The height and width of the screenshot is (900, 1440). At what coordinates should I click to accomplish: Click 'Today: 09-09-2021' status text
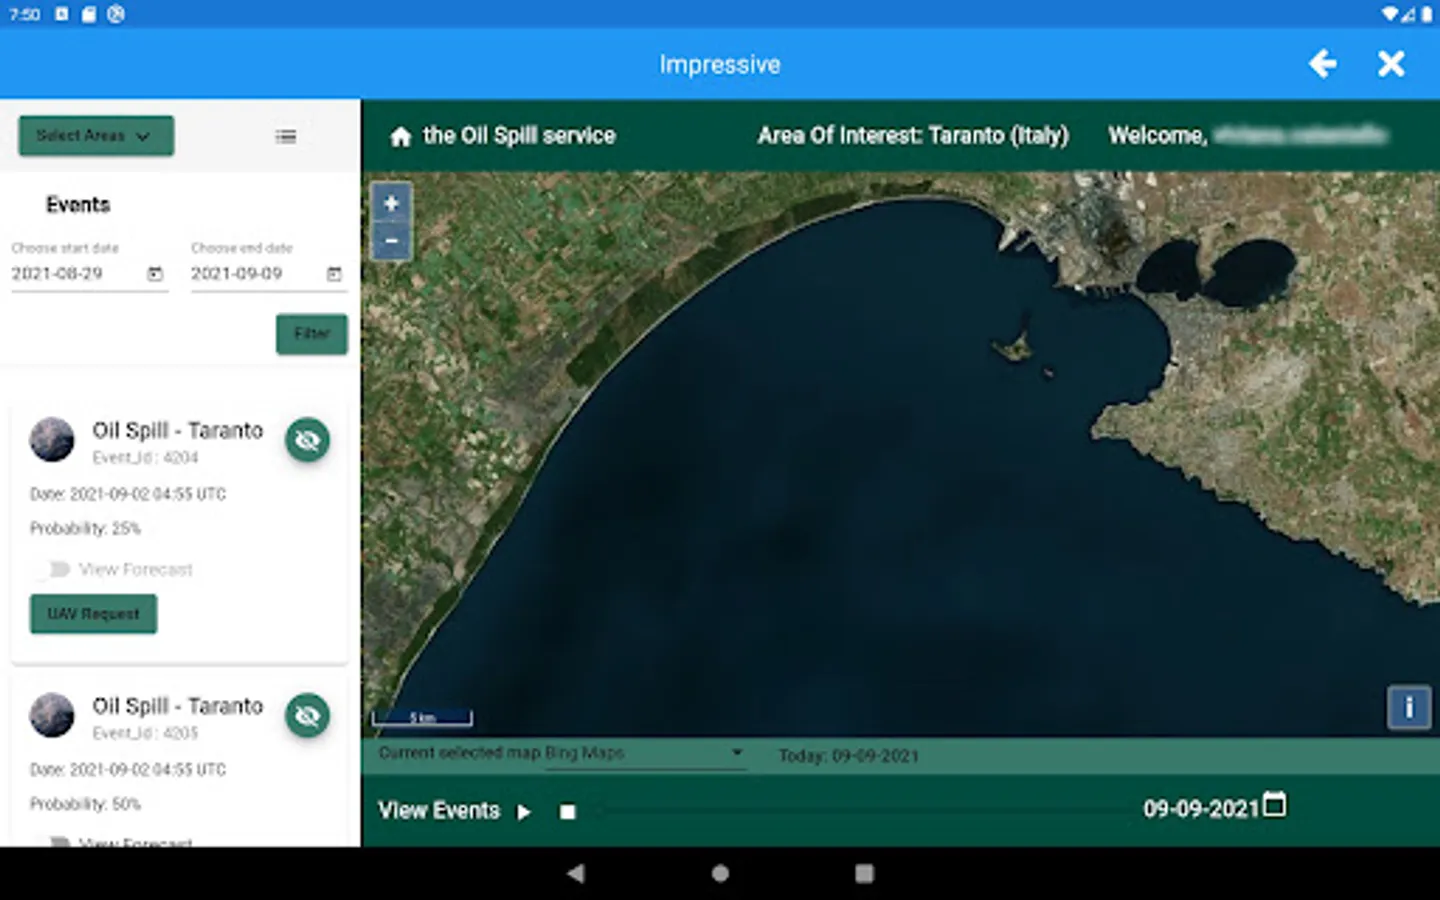point(849,756)
